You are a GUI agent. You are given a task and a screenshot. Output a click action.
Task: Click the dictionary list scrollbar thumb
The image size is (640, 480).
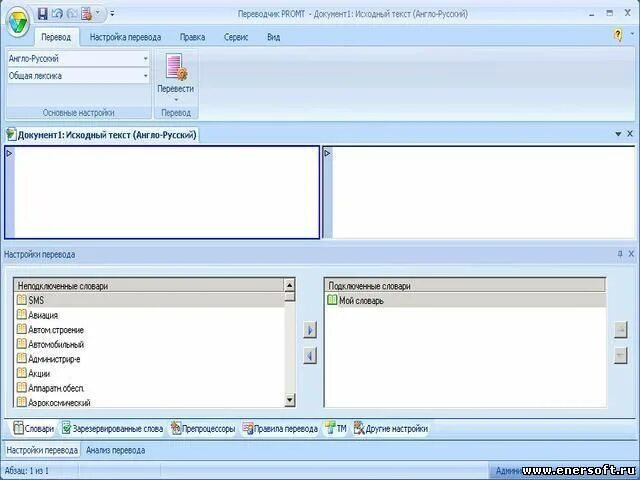(289, 296)
